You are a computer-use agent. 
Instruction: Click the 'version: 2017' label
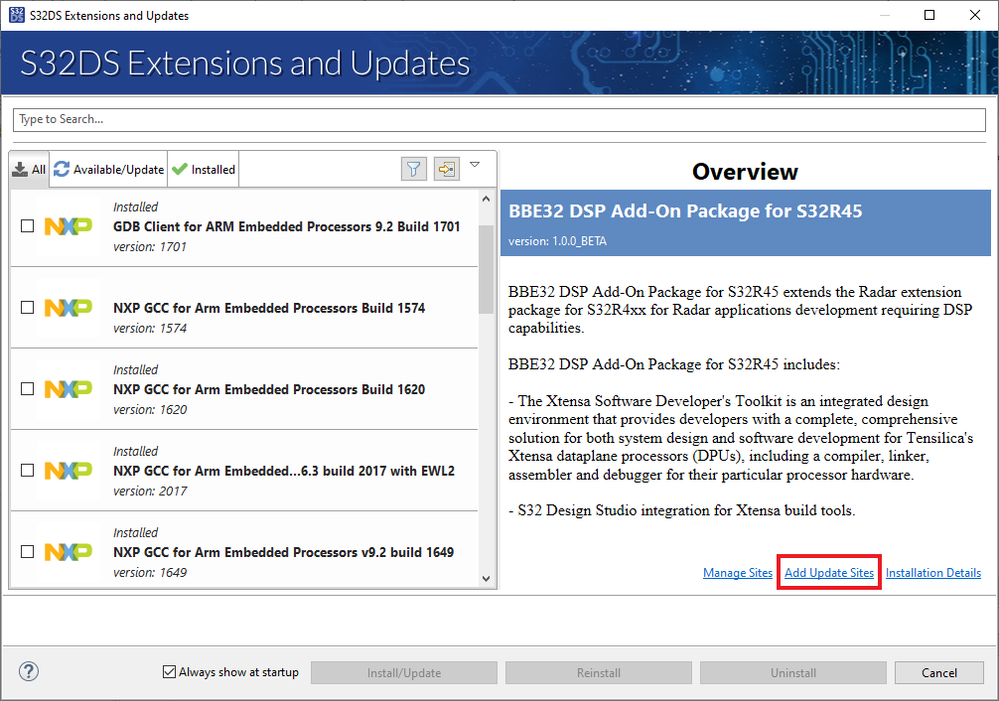point(150,491)
